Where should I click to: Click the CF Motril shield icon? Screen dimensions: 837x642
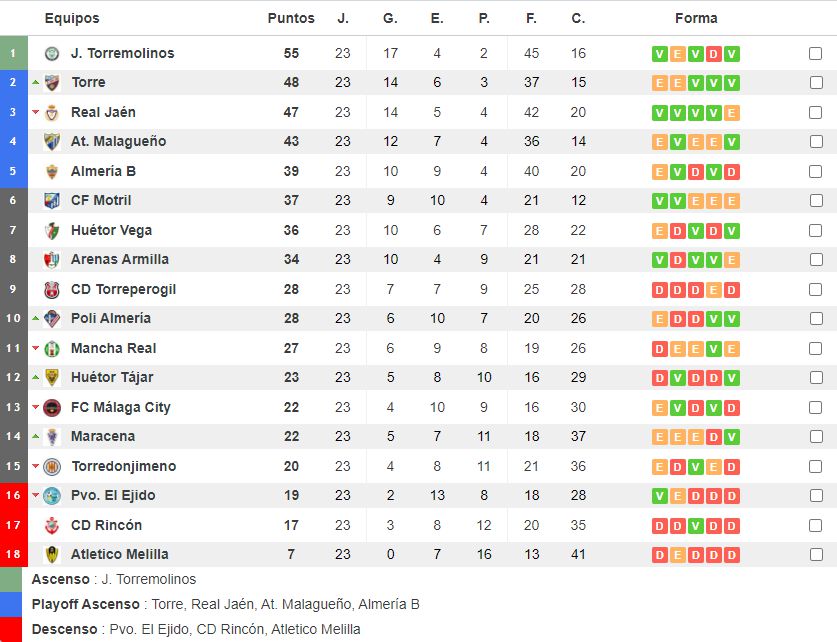52,201
